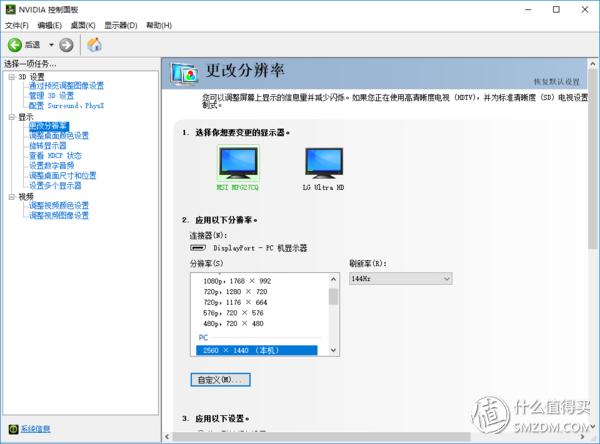
Task: Go to Home via house icon
Action: coord(95,45)
